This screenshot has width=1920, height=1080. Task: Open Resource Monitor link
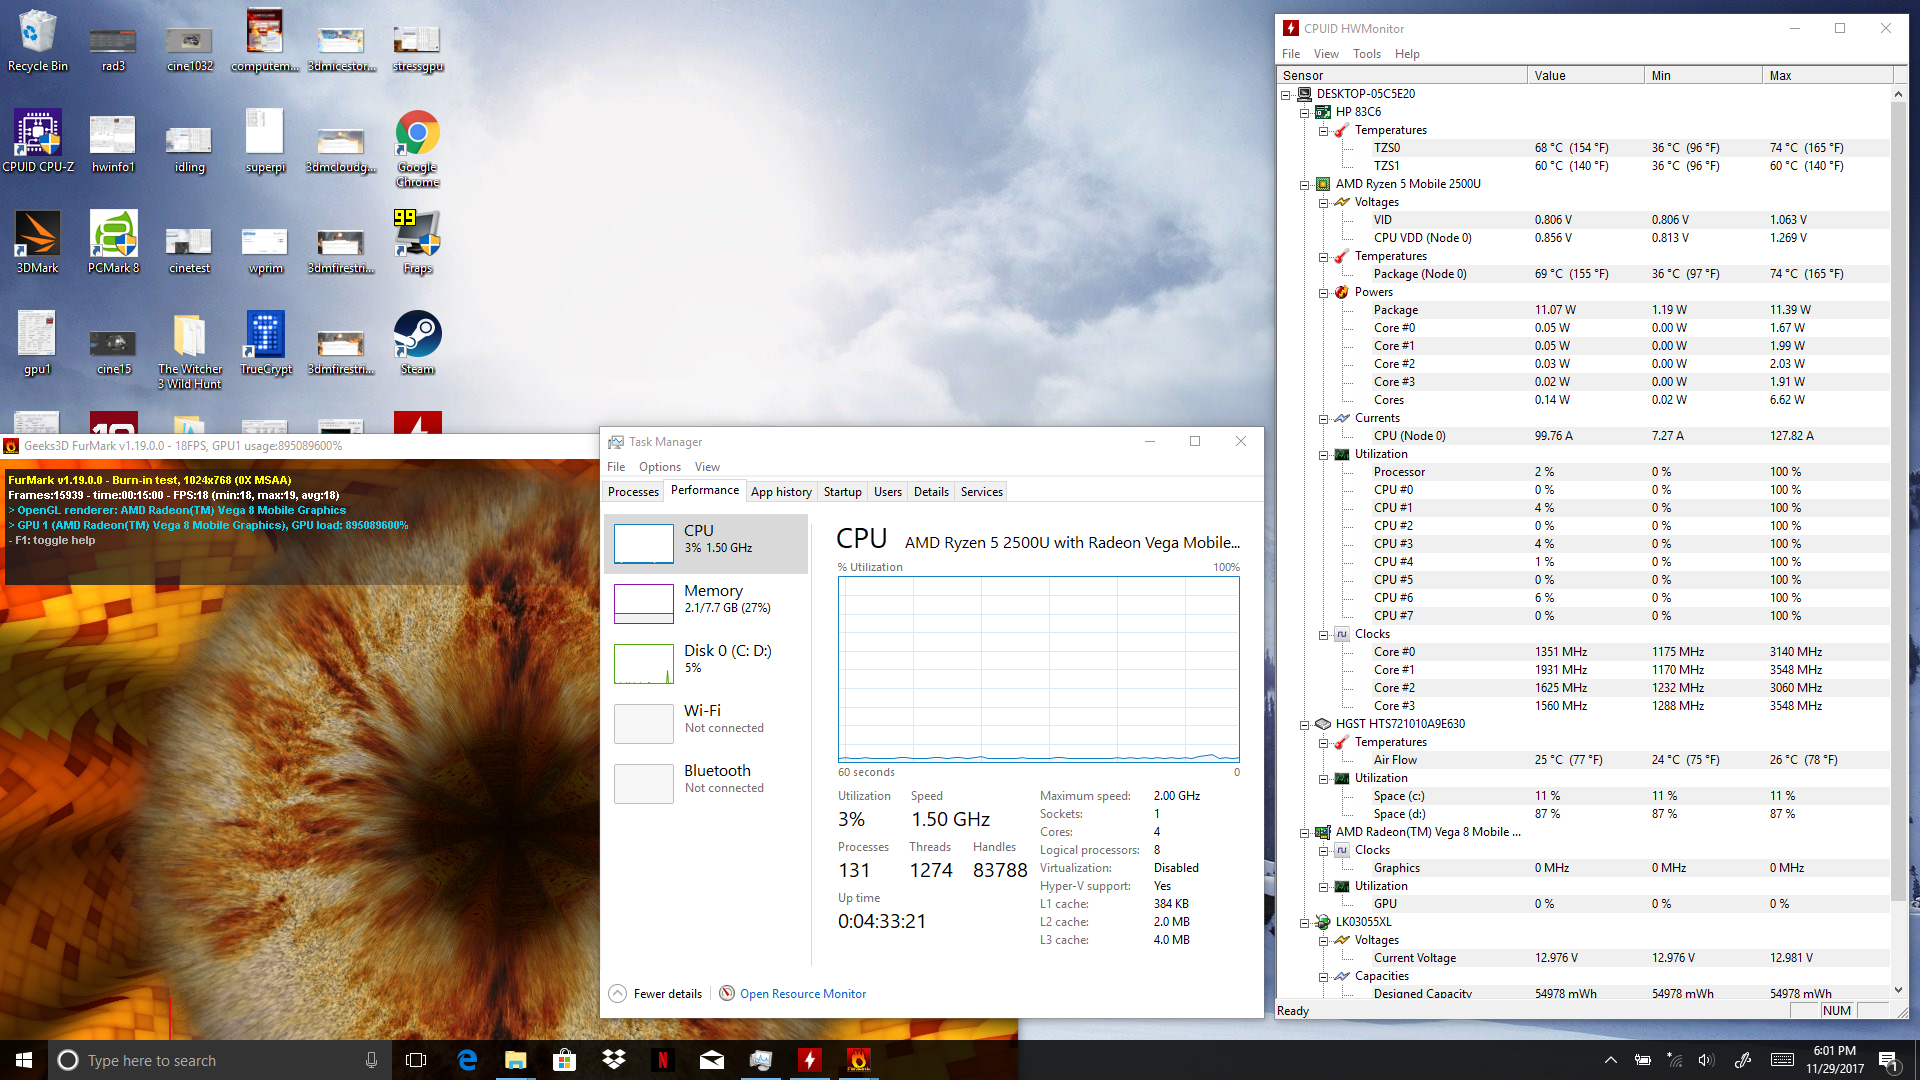pyautogui.click(x=802, y=994)
